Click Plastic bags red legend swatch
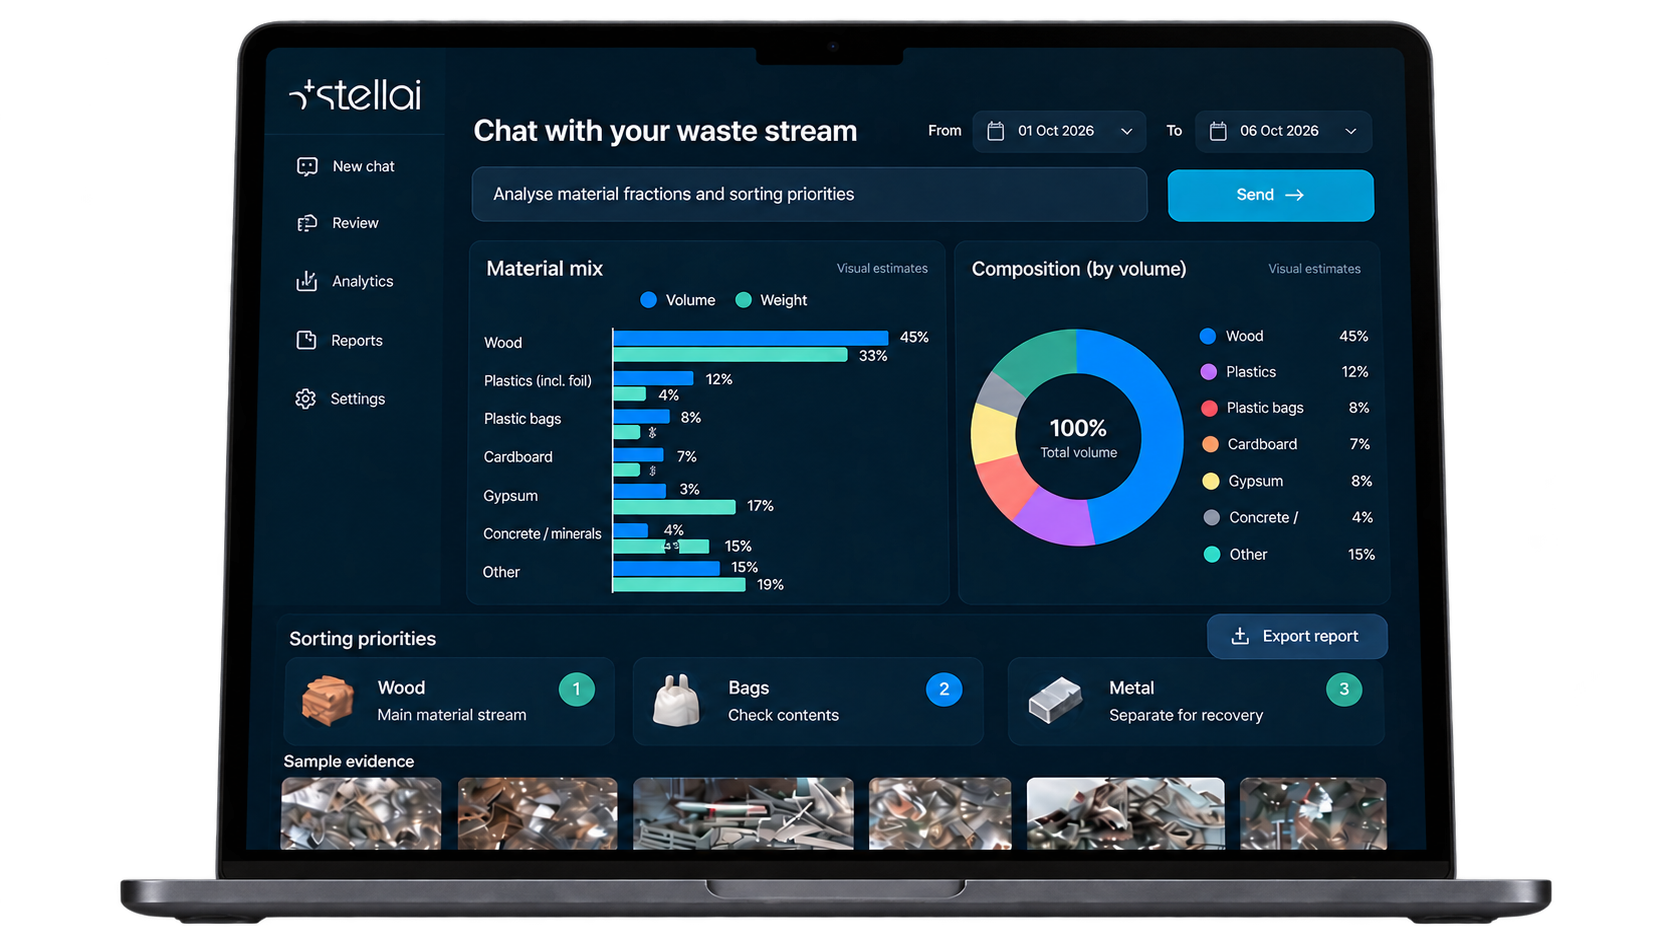The width and height of the screenshot is (1672, 941). pyautogui.click(x=1209, y=408)
